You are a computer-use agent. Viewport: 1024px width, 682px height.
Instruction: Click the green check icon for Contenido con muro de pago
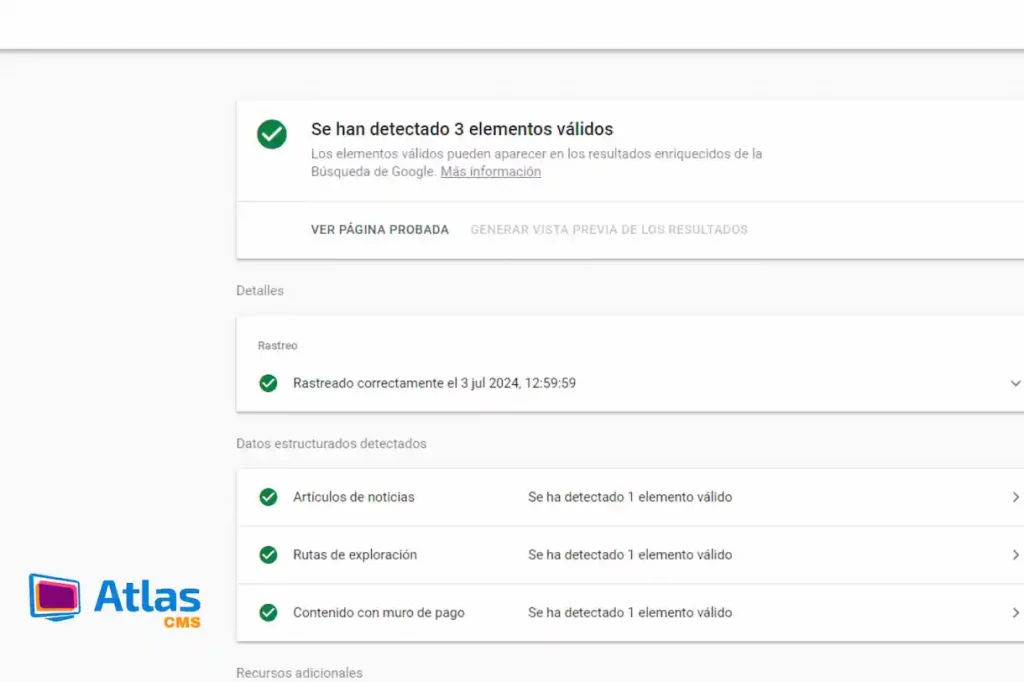pyautogui.click(x=268, y=613)
